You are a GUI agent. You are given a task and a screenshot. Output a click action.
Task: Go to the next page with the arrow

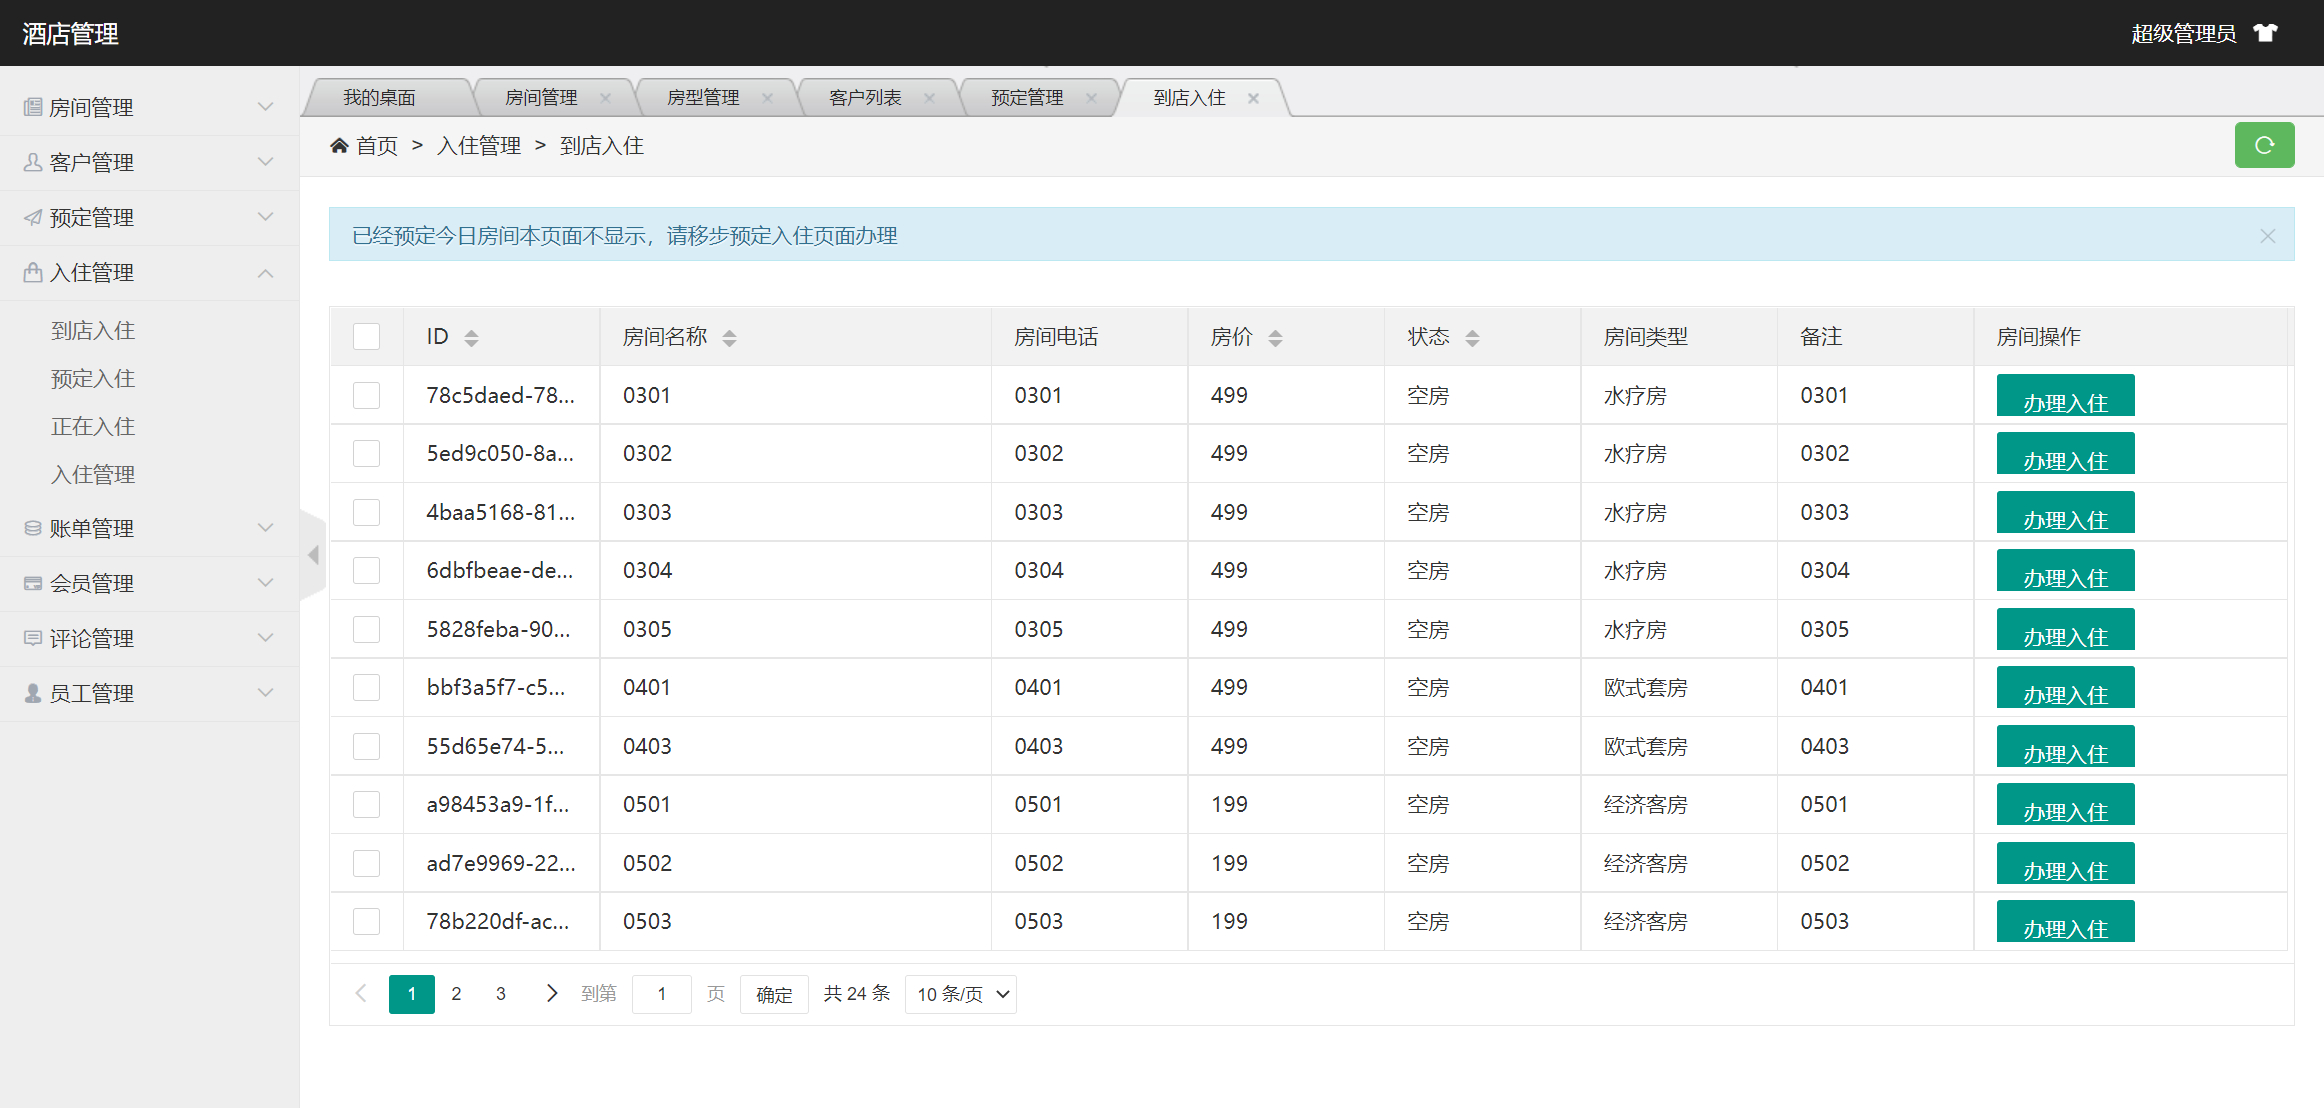coord(551,993)
